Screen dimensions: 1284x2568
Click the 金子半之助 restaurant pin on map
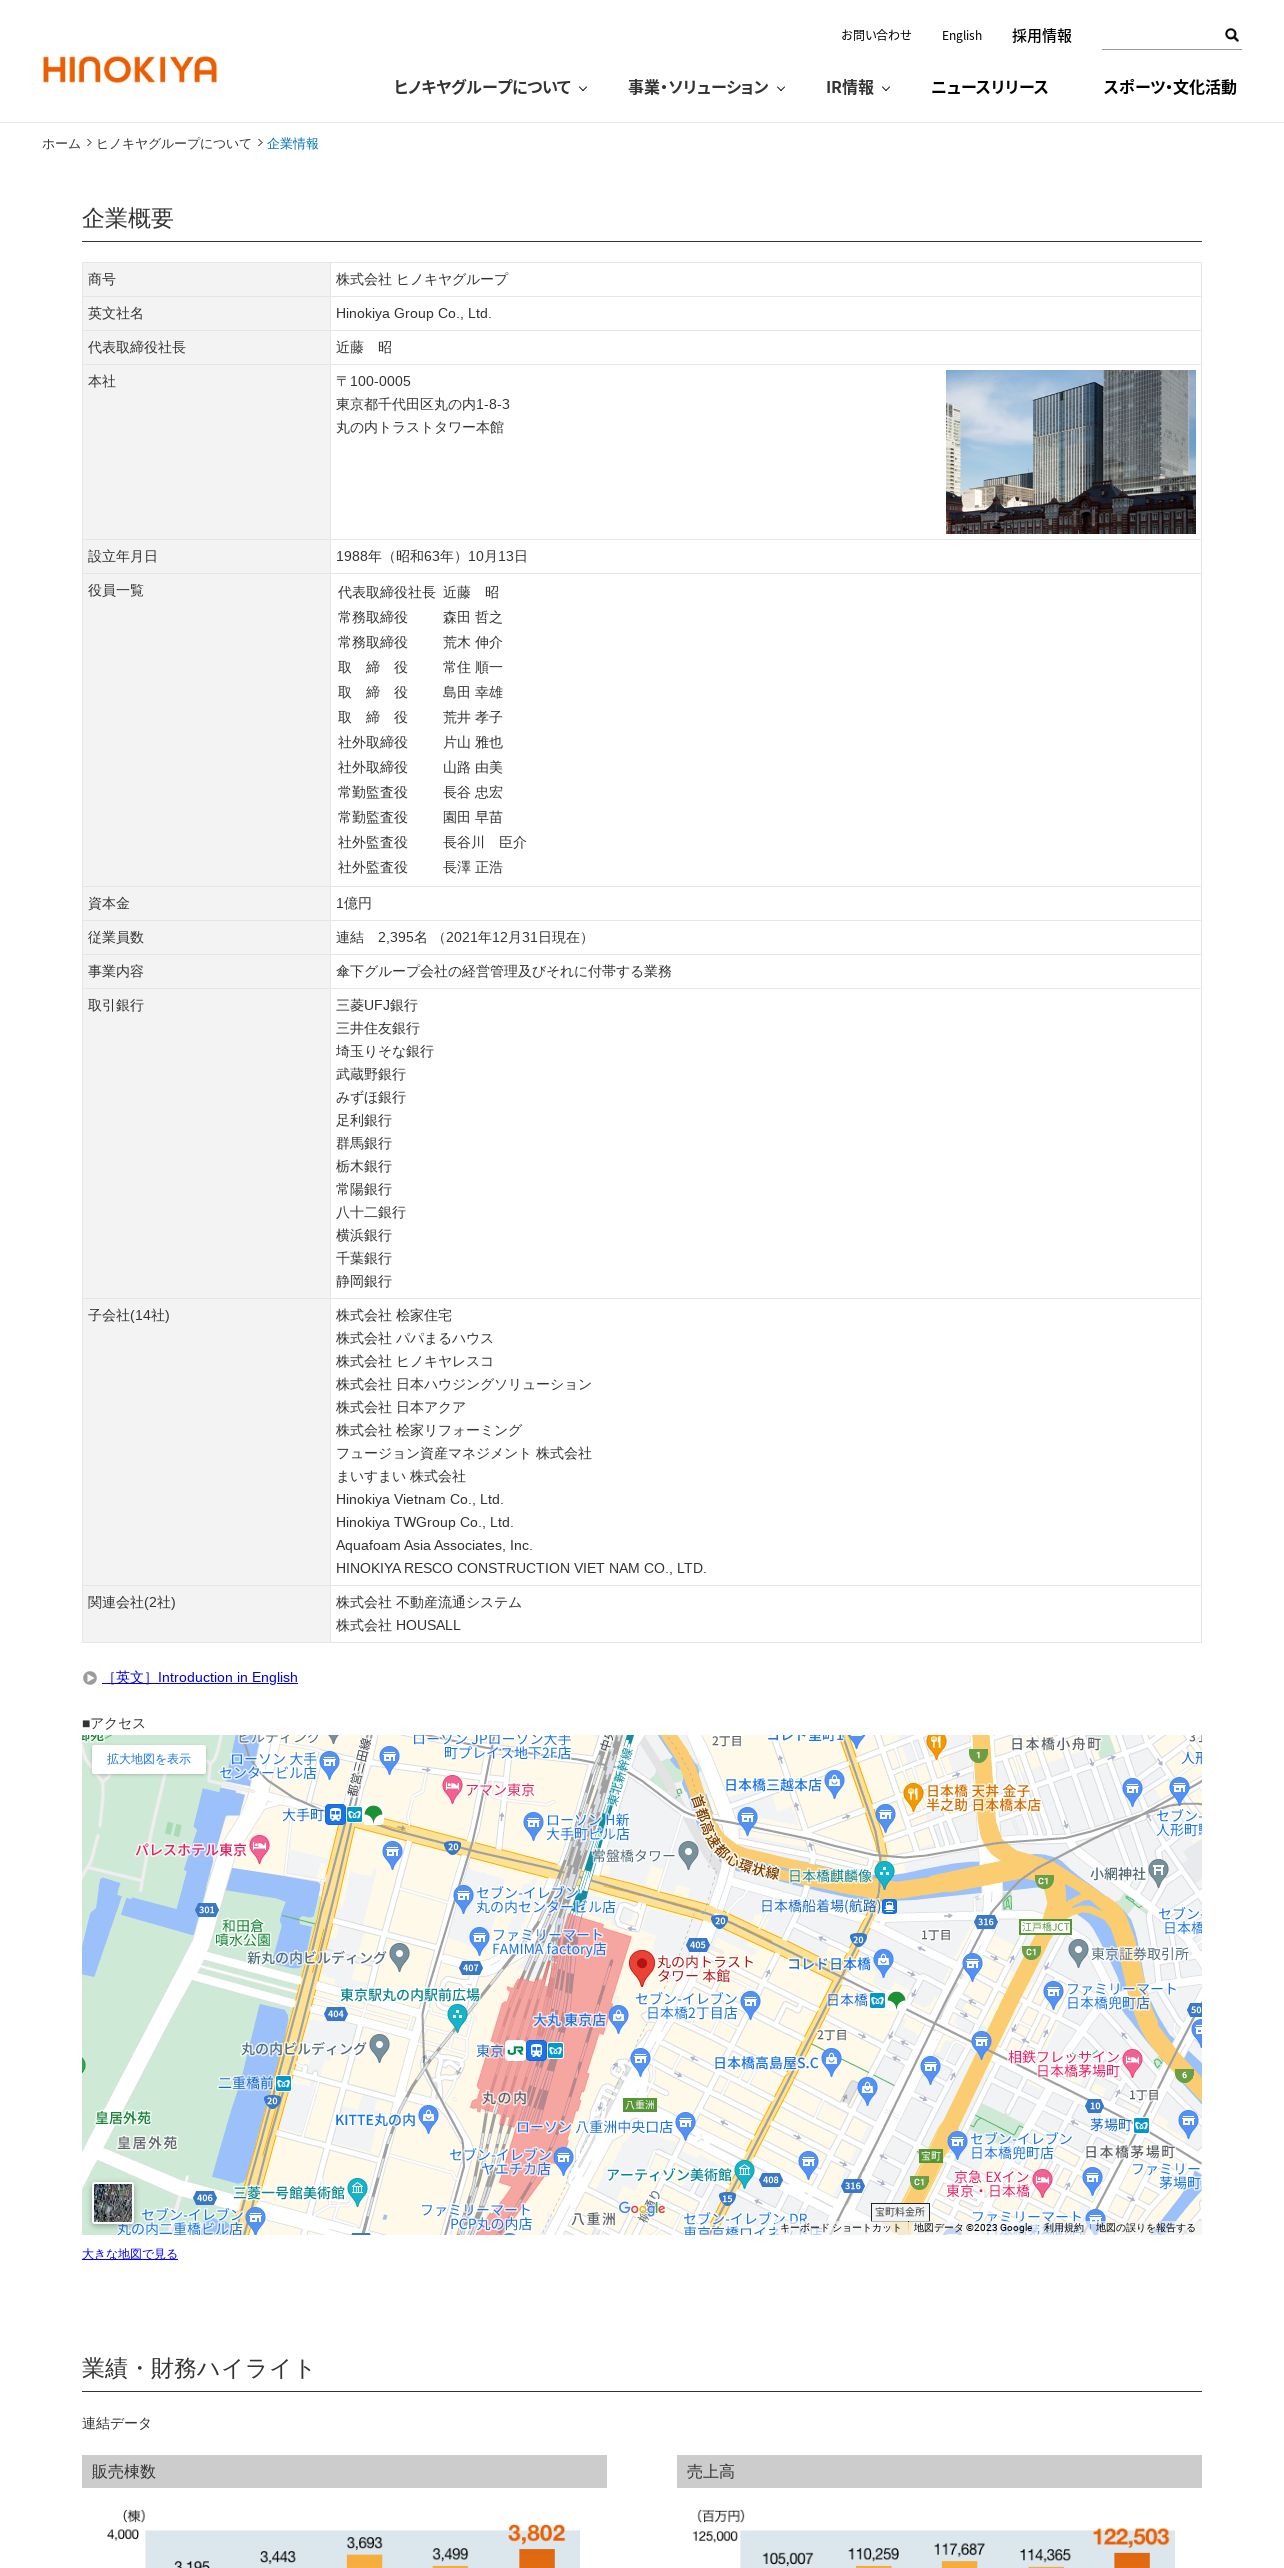[912, 1797]
